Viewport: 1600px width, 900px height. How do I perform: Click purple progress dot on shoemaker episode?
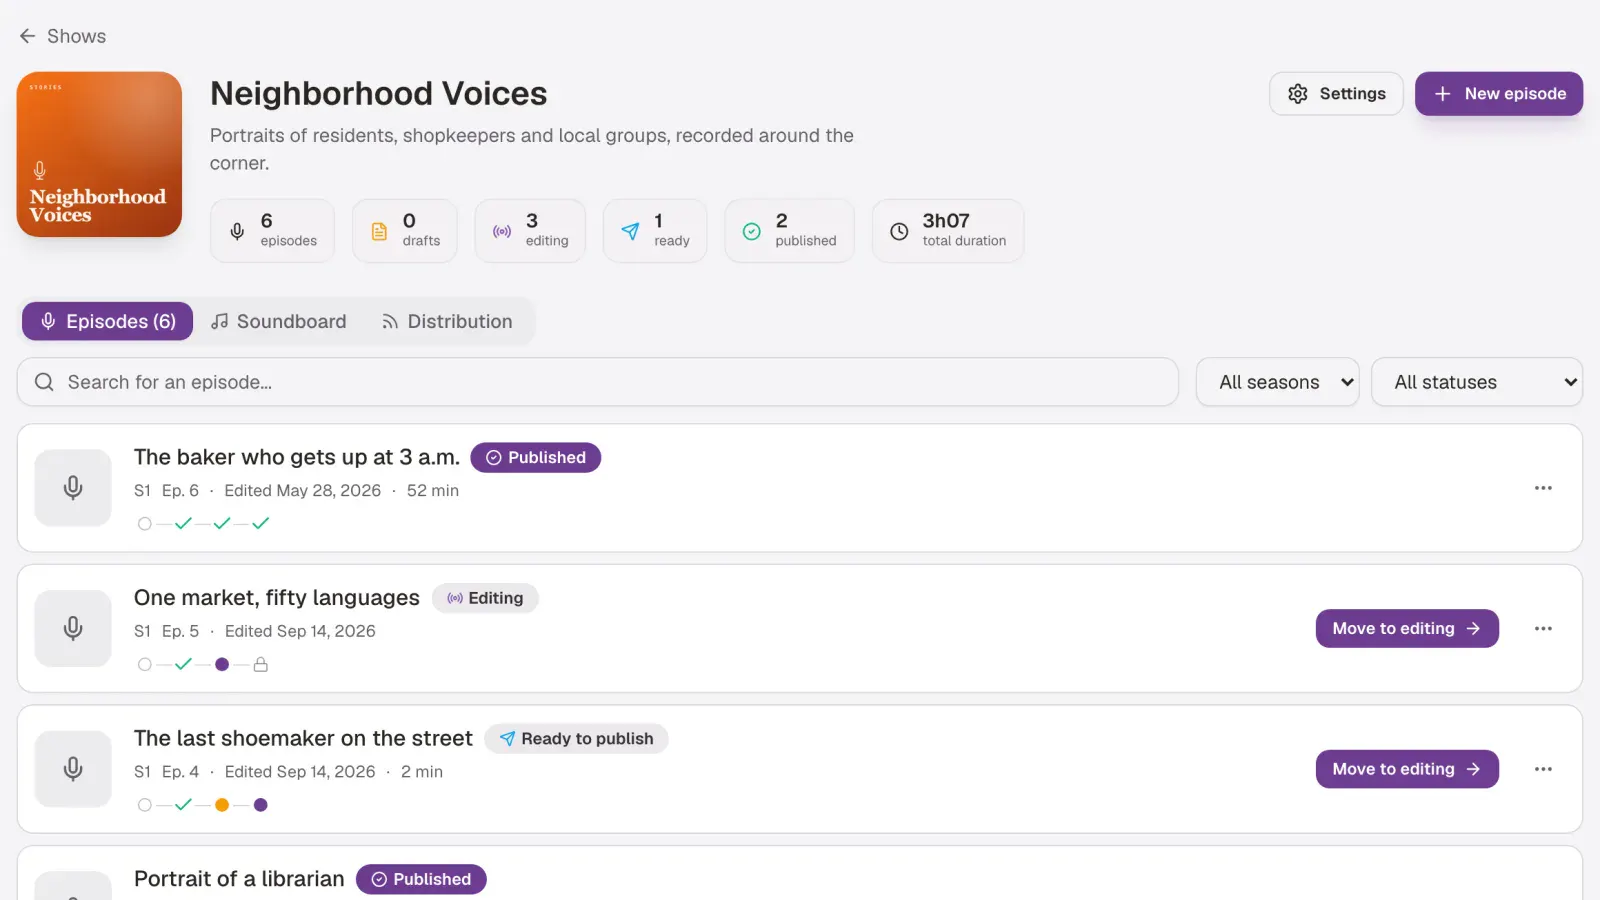260,805
